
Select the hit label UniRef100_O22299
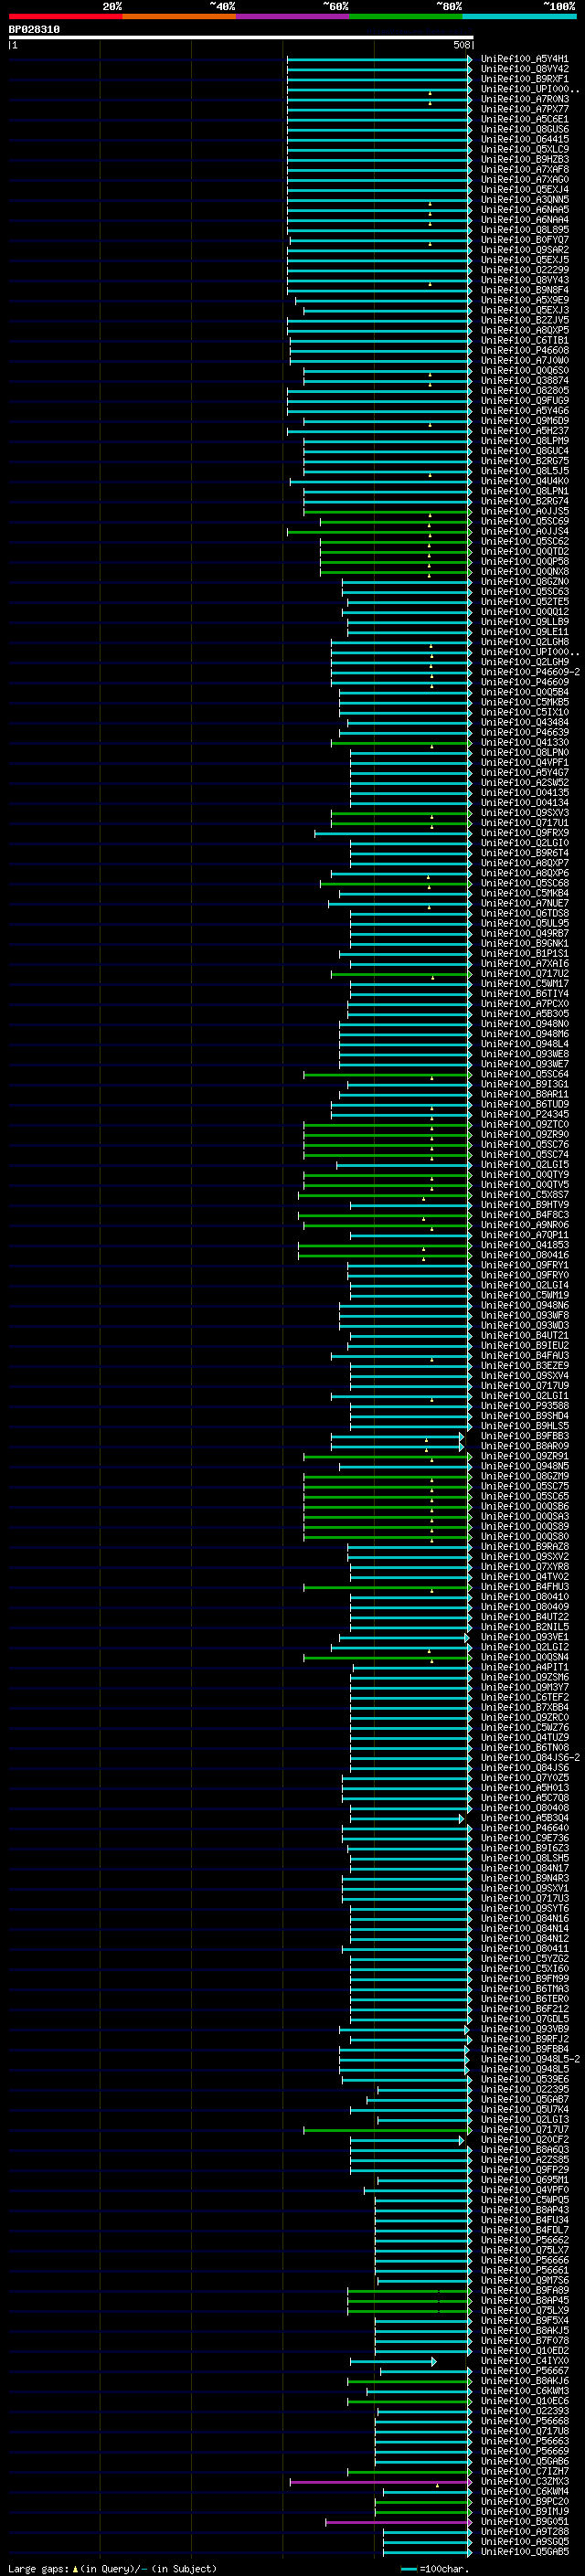(x=524, y=270)
